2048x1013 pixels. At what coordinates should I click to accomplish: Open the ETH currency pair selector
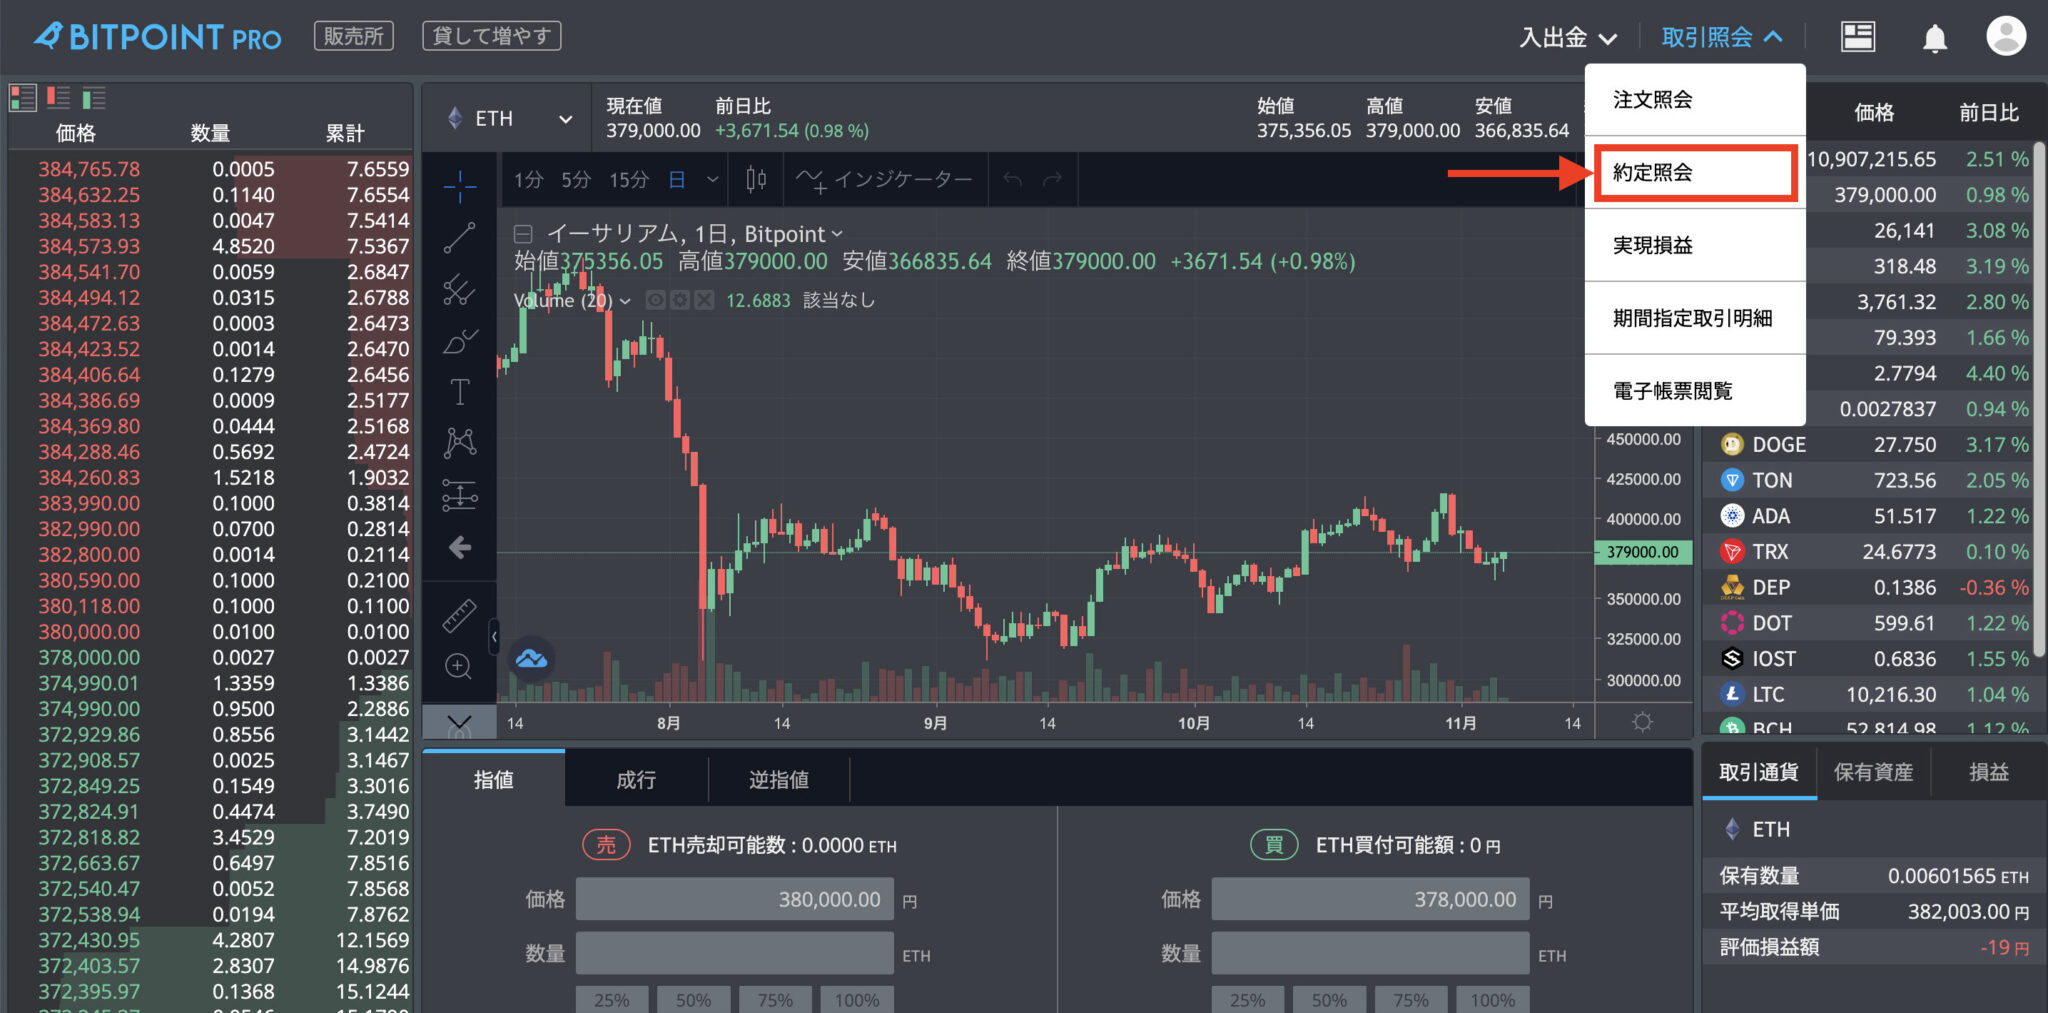click(505, 117)
